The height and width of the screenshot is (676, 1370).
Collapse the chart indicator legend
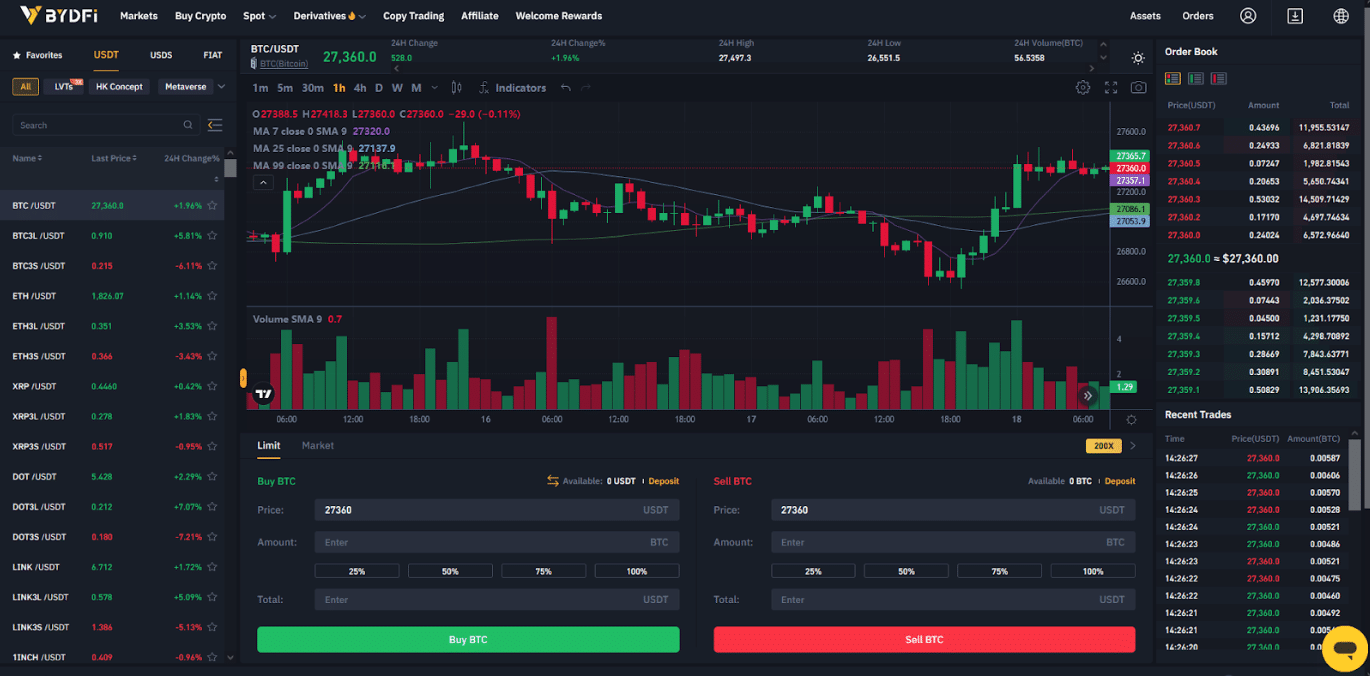point(263,182)
